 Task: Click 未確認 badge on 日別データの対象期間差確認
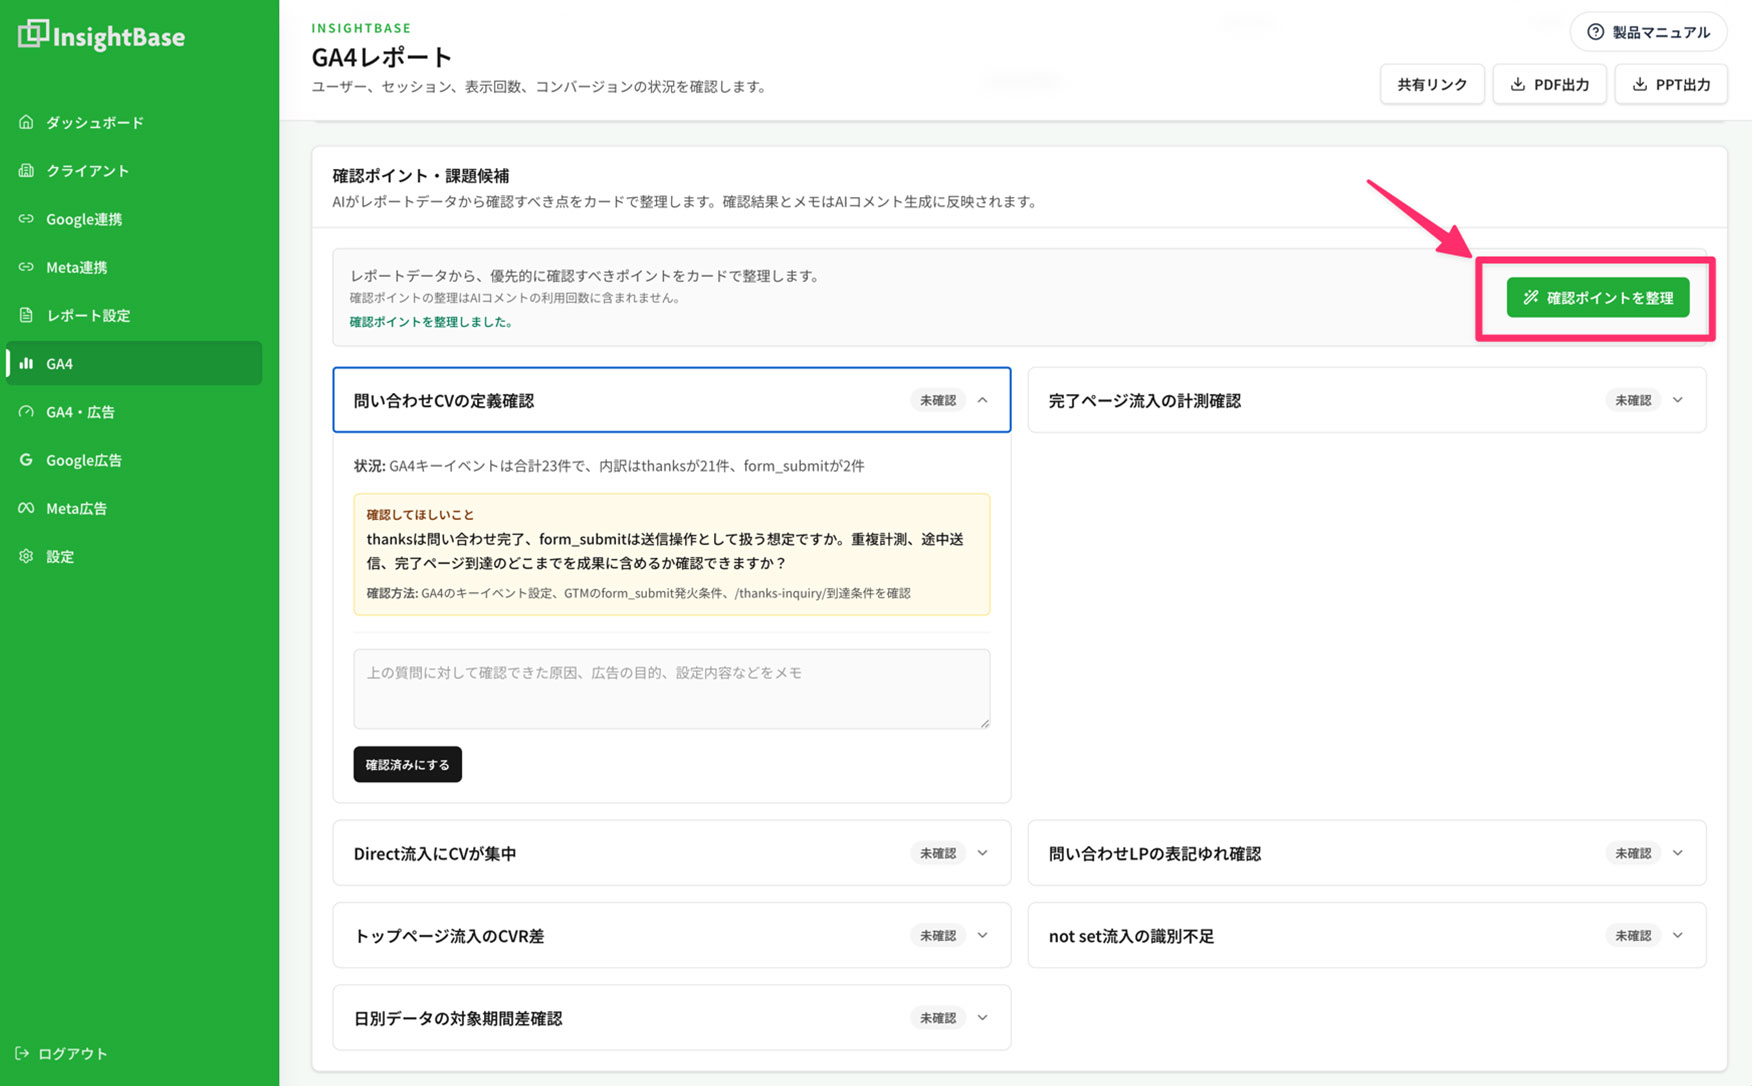938,1017
